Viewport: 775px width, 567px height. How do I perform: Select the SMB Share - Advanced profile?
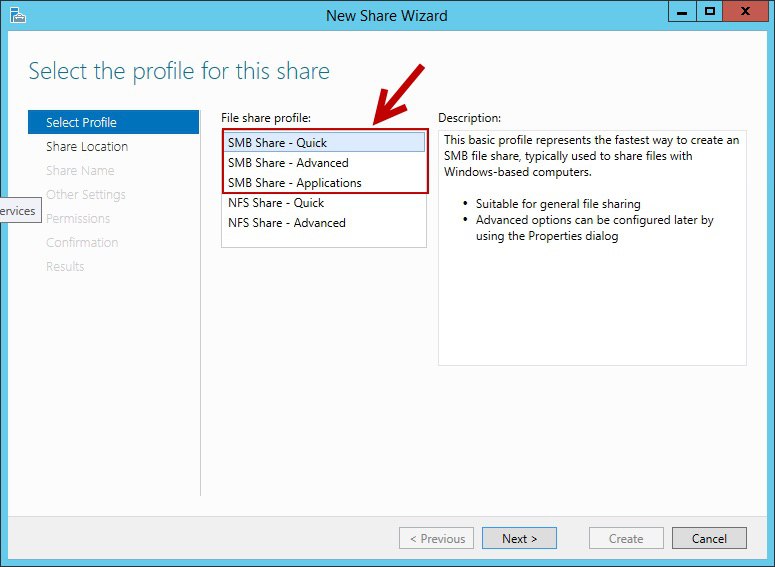coord(324,163)
